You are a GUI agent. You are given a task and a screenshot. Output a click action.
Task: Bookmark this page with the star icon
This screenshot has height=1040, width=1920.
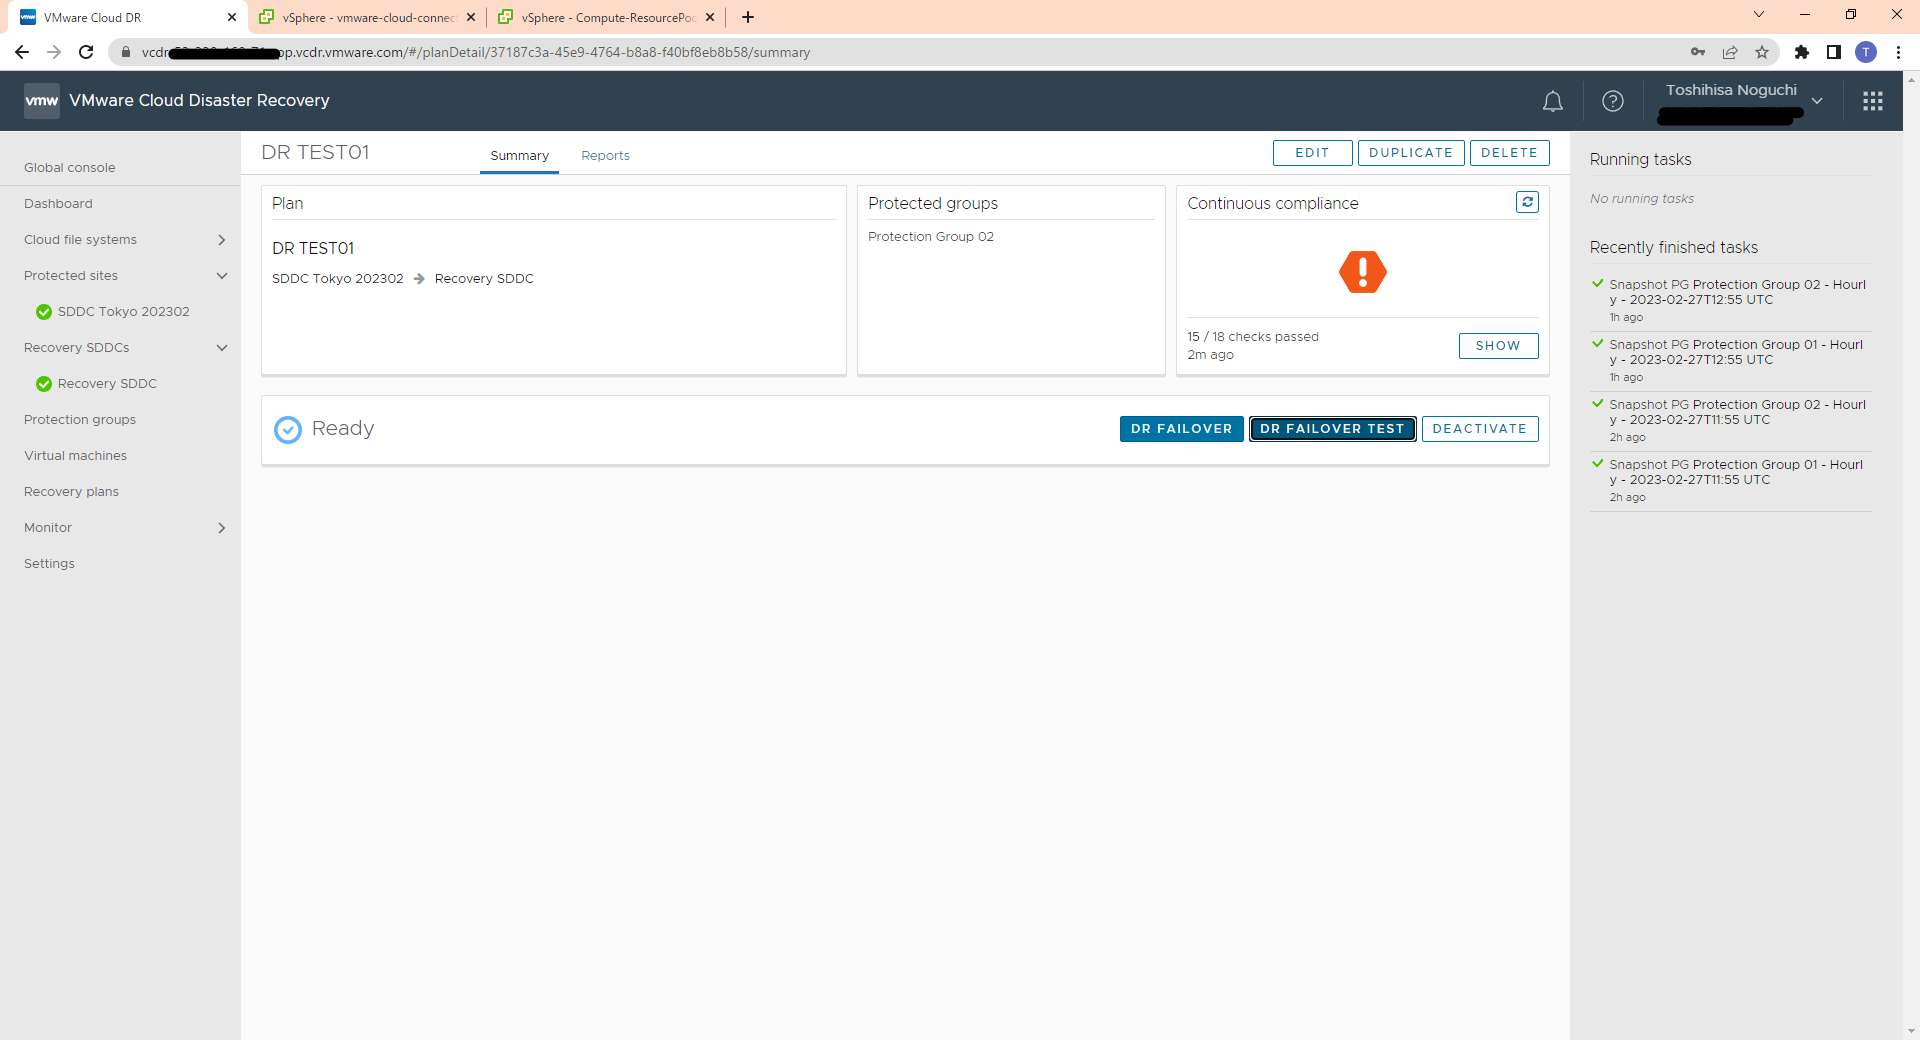pyautogui.click(x=1762, y=52)
